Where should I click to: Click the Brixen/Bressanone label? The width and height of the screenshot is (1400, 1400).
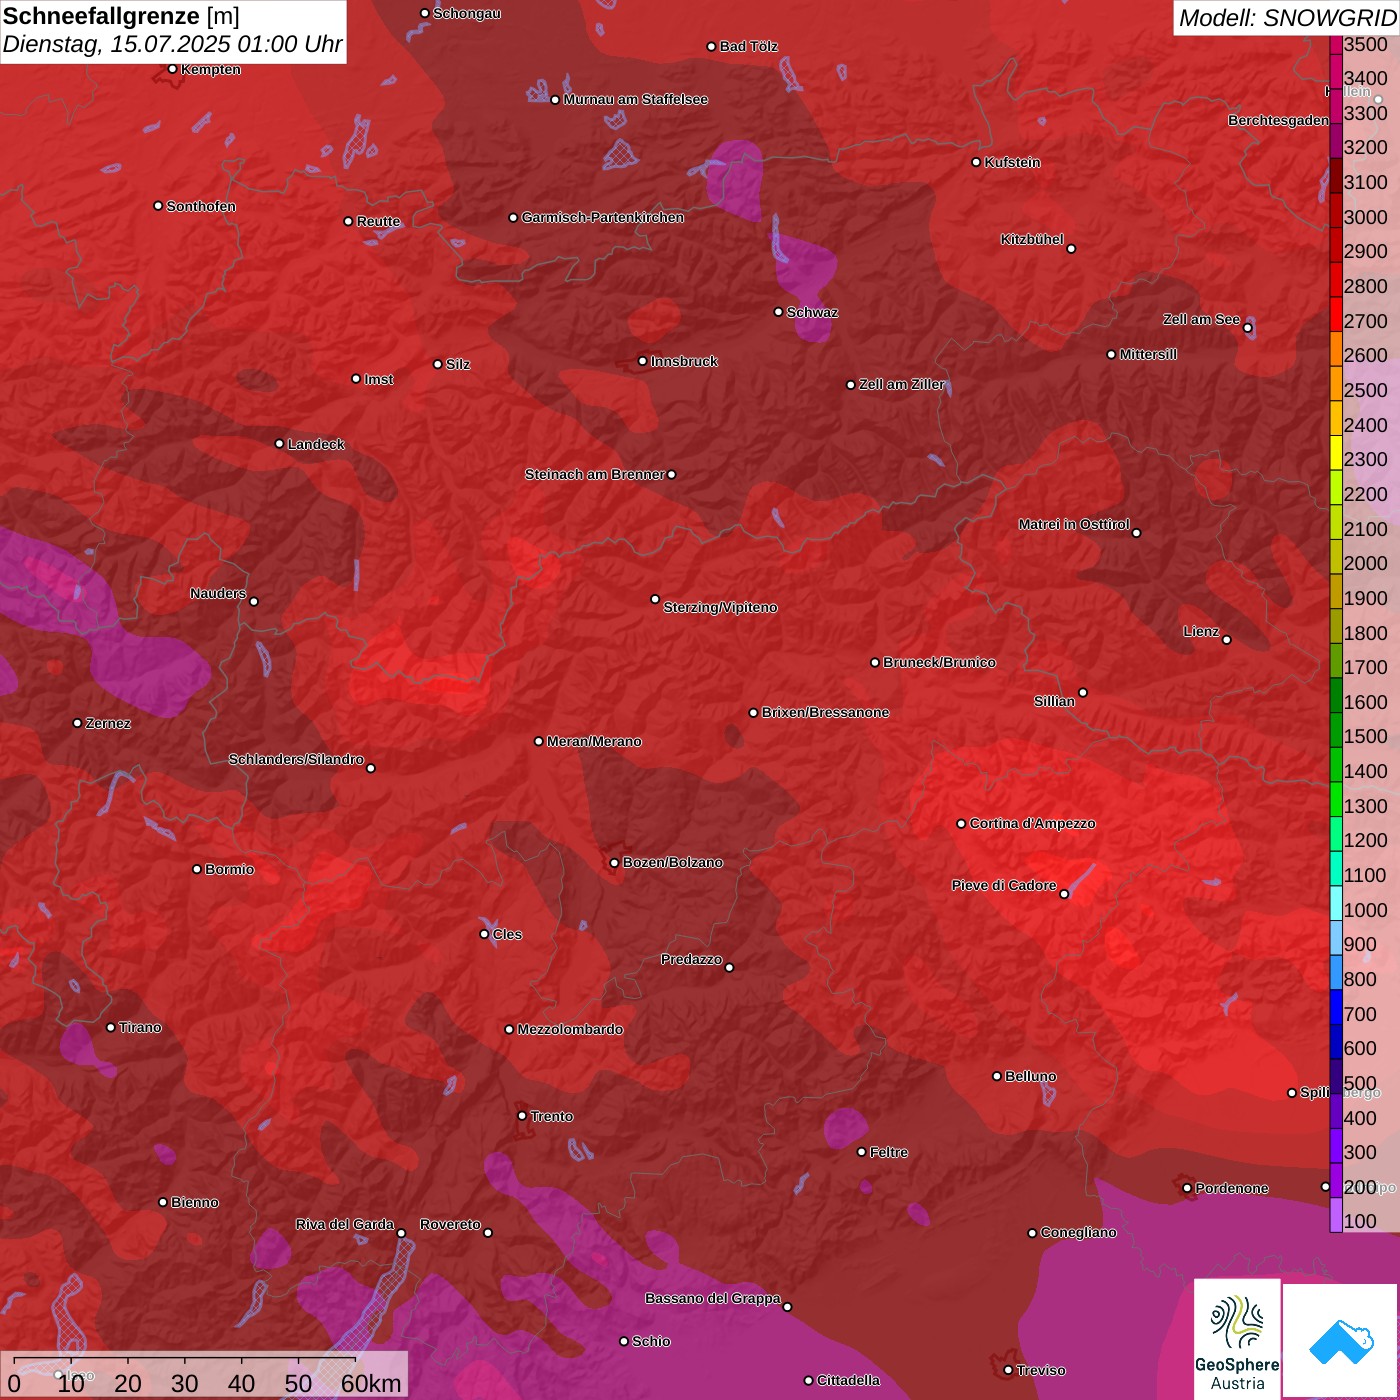pyautogui.click(x=826, y=712)
